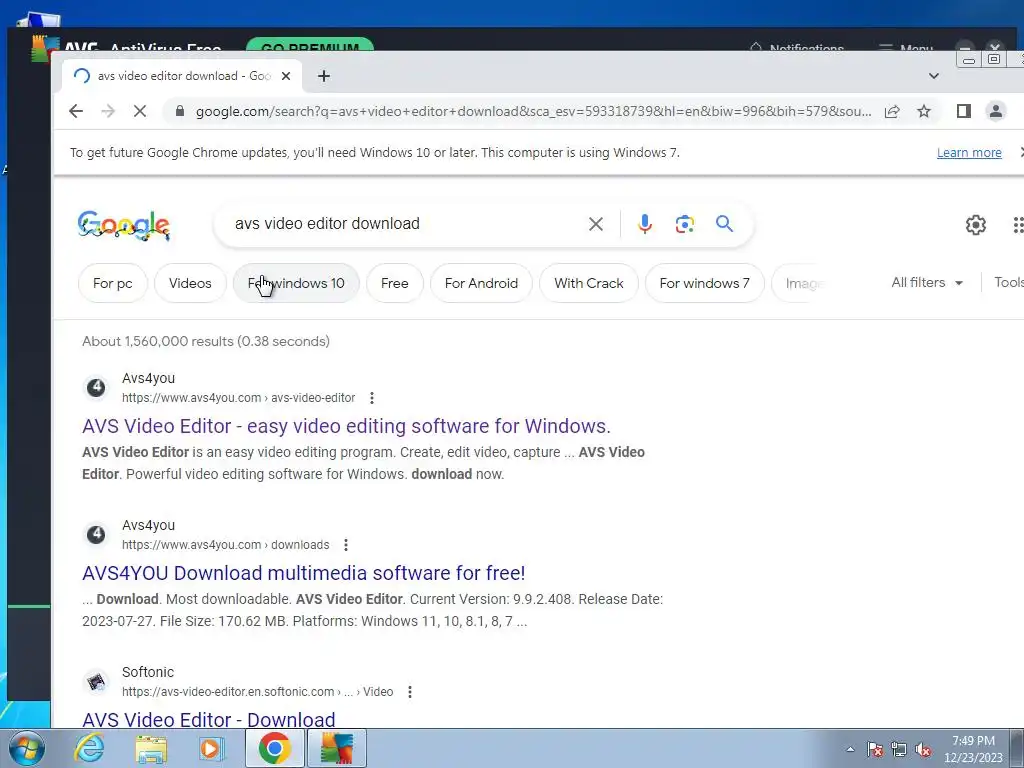
Task: Start voice search with microphone icon
Action: (x=645, y=224)
